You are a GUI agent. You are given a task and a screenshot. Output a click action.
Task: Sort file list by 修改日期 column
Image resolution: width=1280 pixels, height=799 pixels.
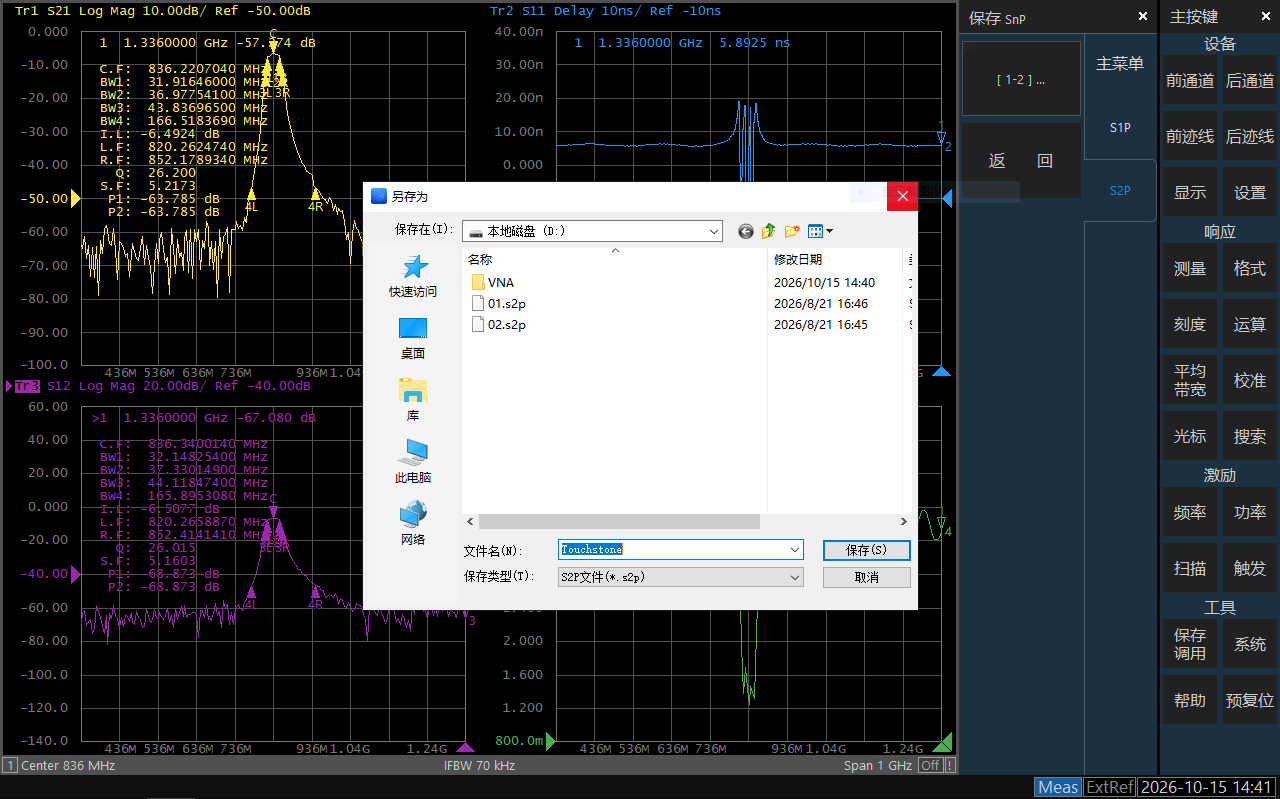[x=836, y=259]
